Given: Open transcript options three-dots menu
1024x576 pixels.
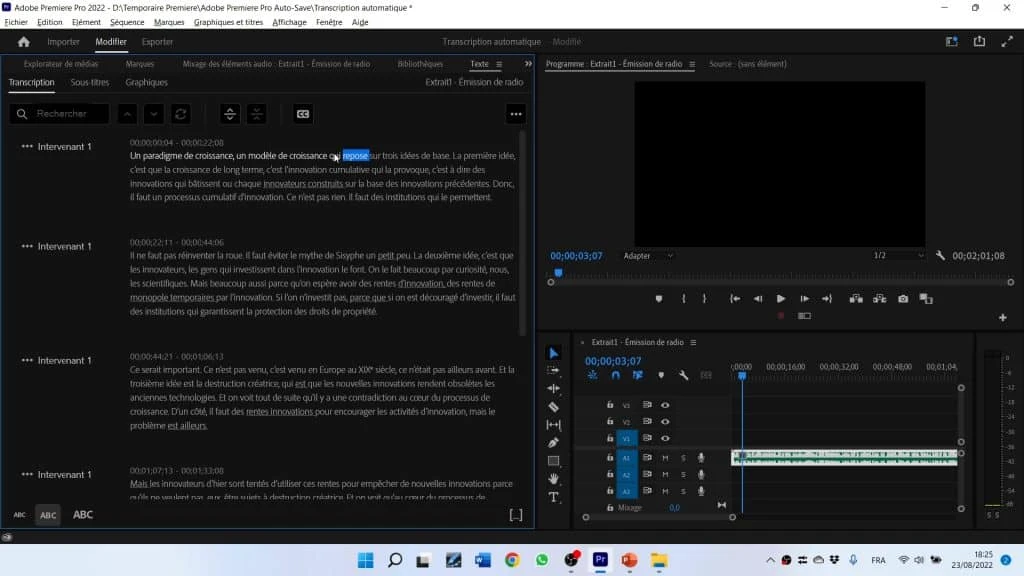Looking at the screenshot, I should coord(516,114).
